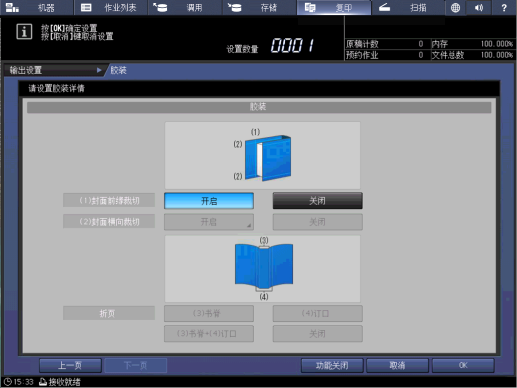517x388 pixels.
Task: Click the 功能关闭 function off button
Action: [x=332, y=365]
